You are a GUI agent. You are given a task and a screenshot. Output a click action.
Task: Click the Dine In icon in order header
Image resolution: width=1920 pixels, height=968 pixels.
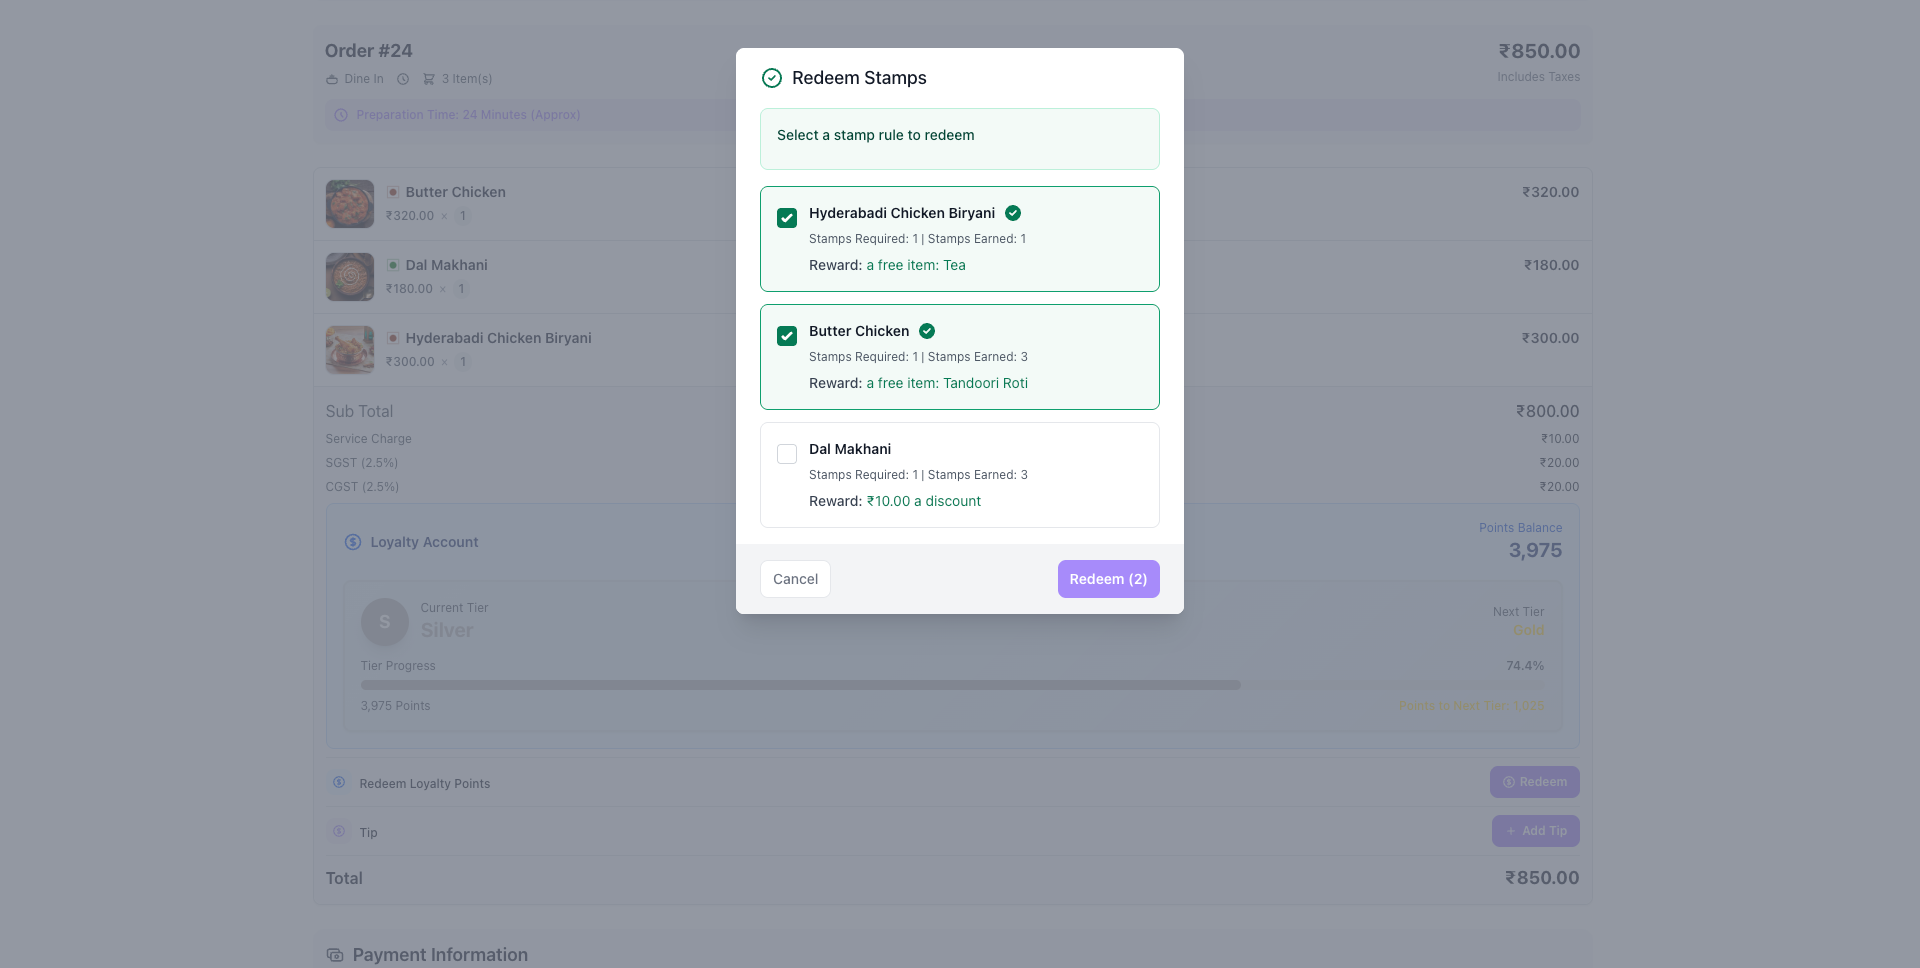332,79
